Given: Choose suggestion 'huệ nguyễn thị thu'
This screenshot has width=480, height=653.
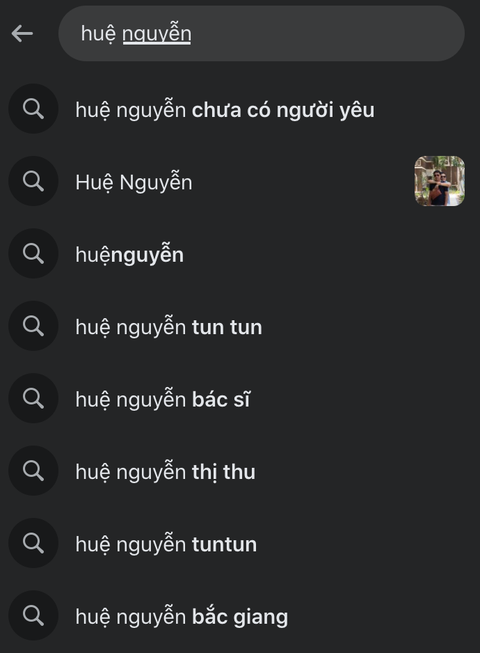Looking at the screenshot, I should (x=165, y=472).
